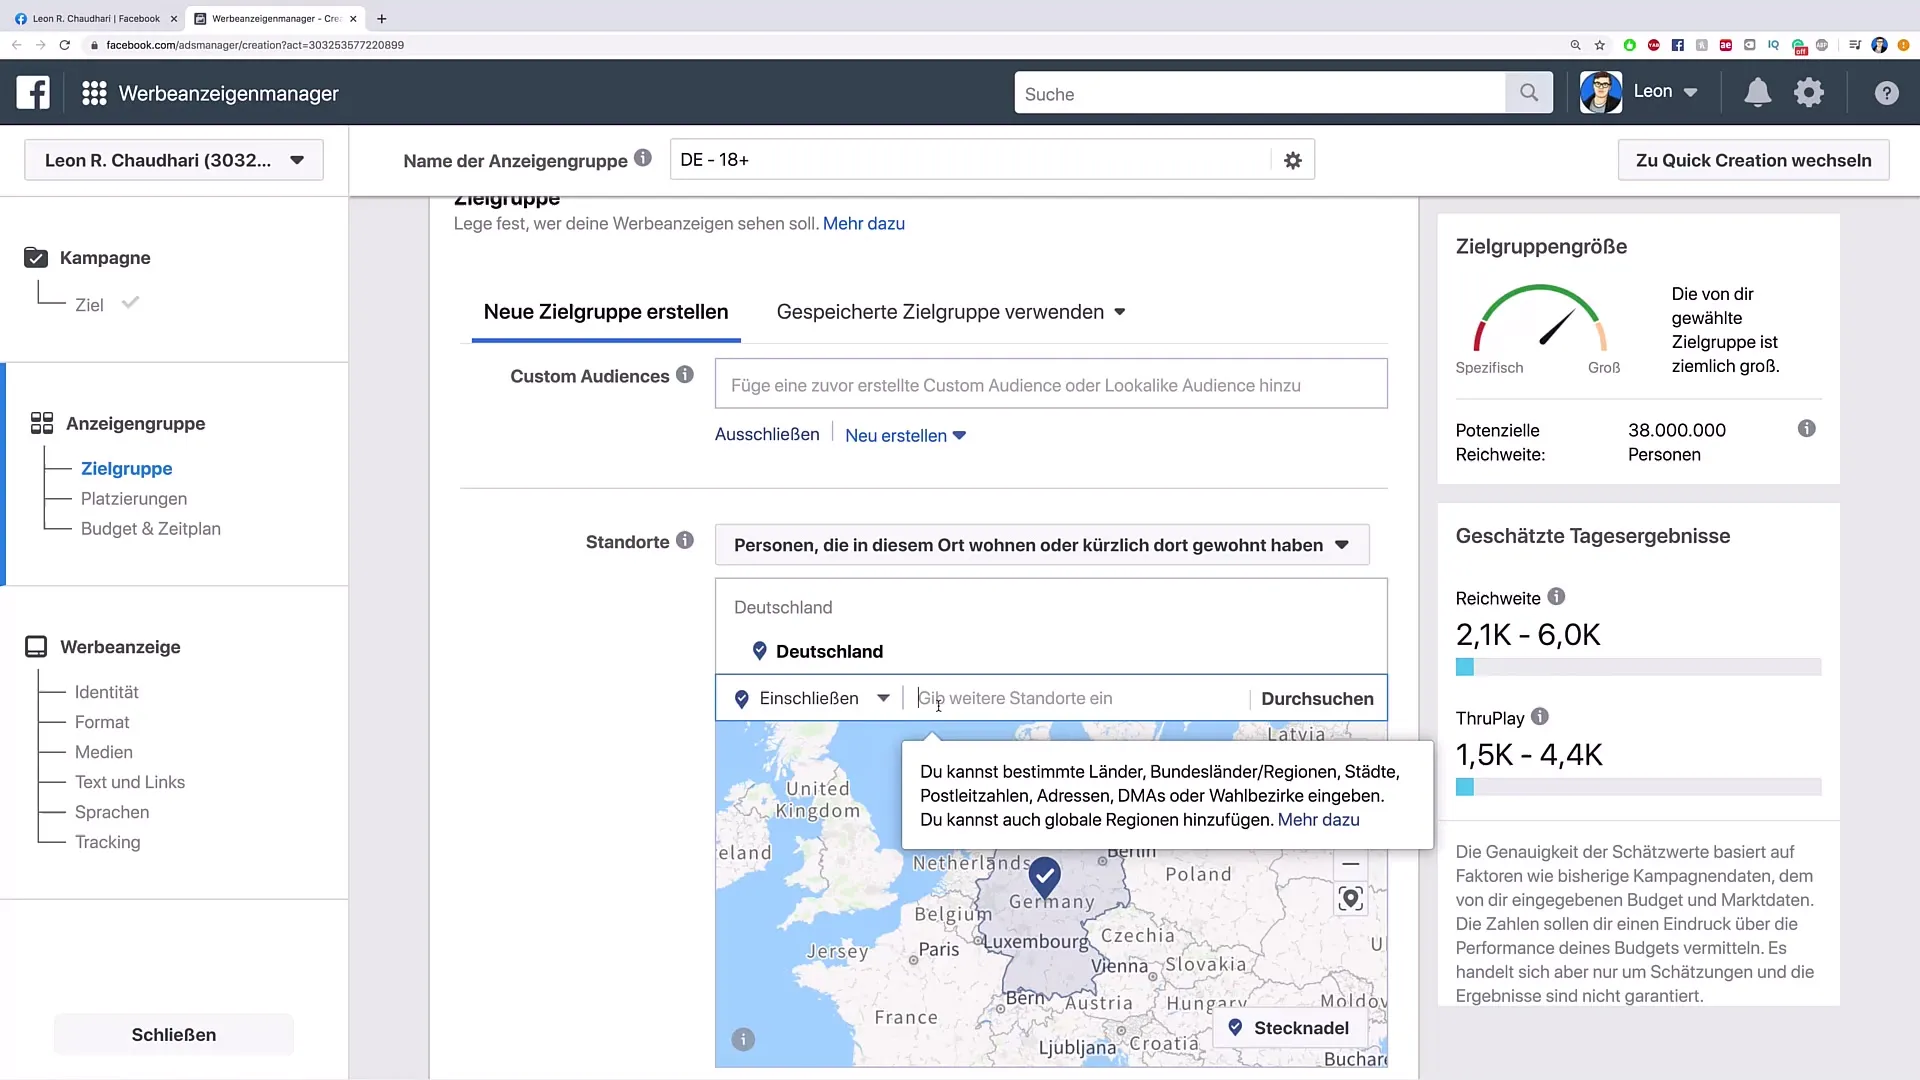Click the audience size gauge
Image resolution: width=1920 pixels, height=1080 pixels.
point(1540,318)
